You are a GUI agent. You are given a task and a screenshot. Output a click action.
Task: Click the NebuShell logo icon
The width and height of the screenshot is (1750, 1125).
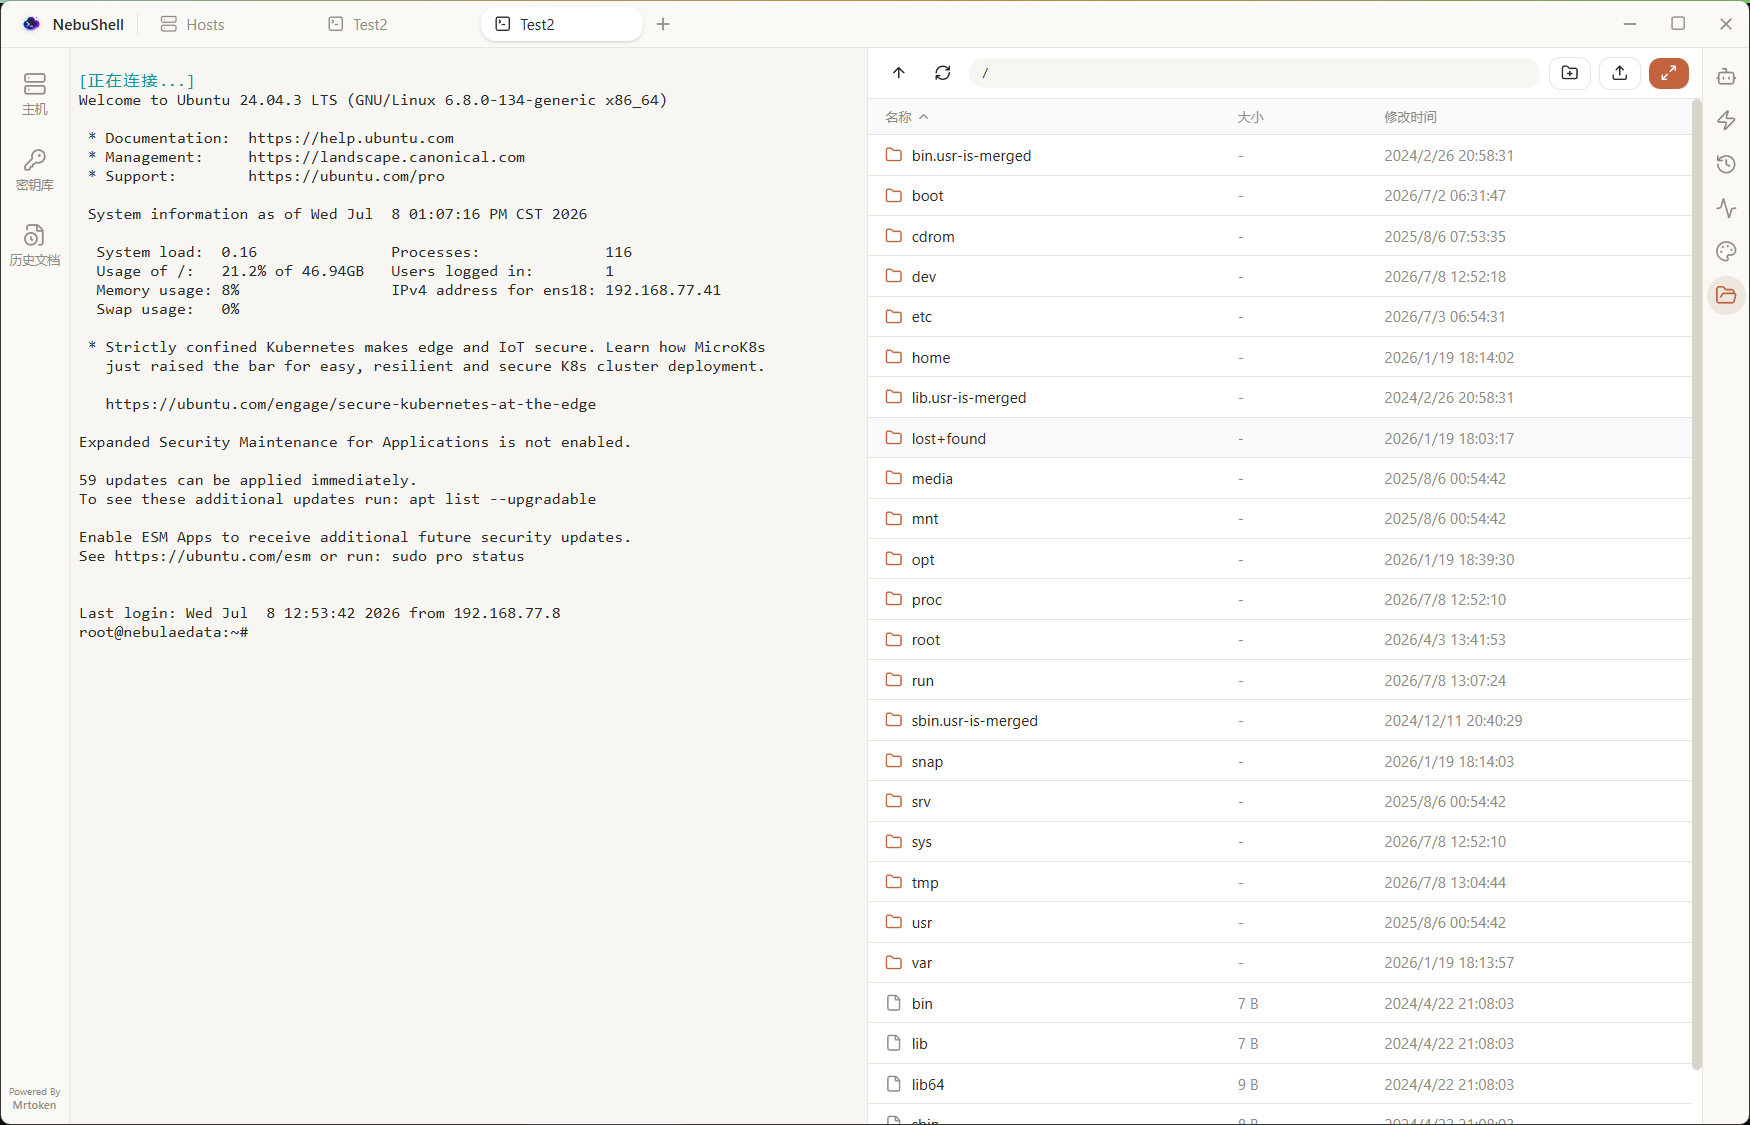click(32, 24)
